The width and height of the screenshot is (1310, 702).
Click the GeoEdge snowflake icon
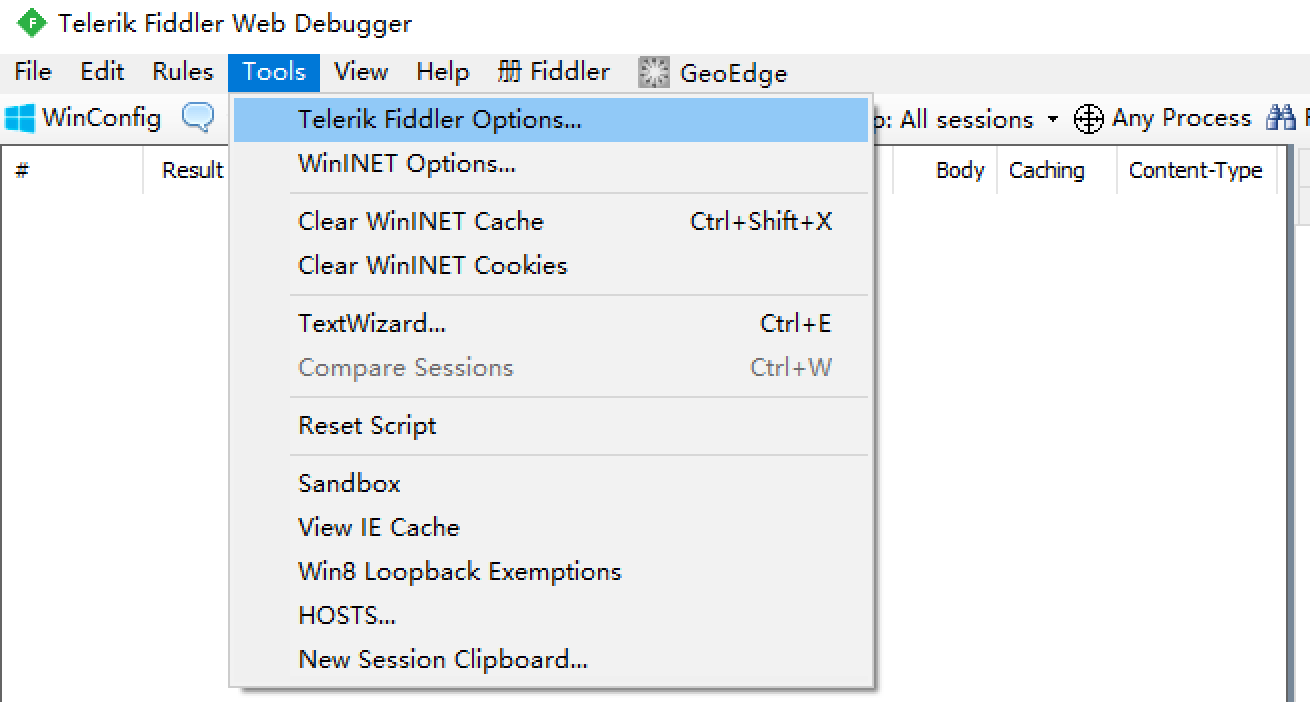click(653, 71)
